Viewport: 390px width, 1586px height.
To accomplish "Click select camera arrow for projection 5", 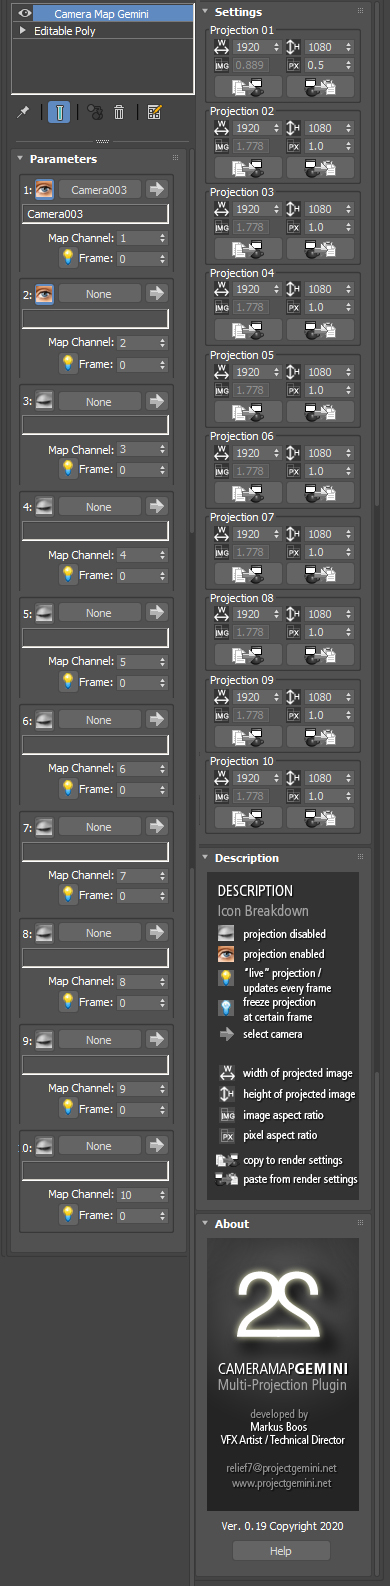I will pyautogui.click(x=157, y=612).
